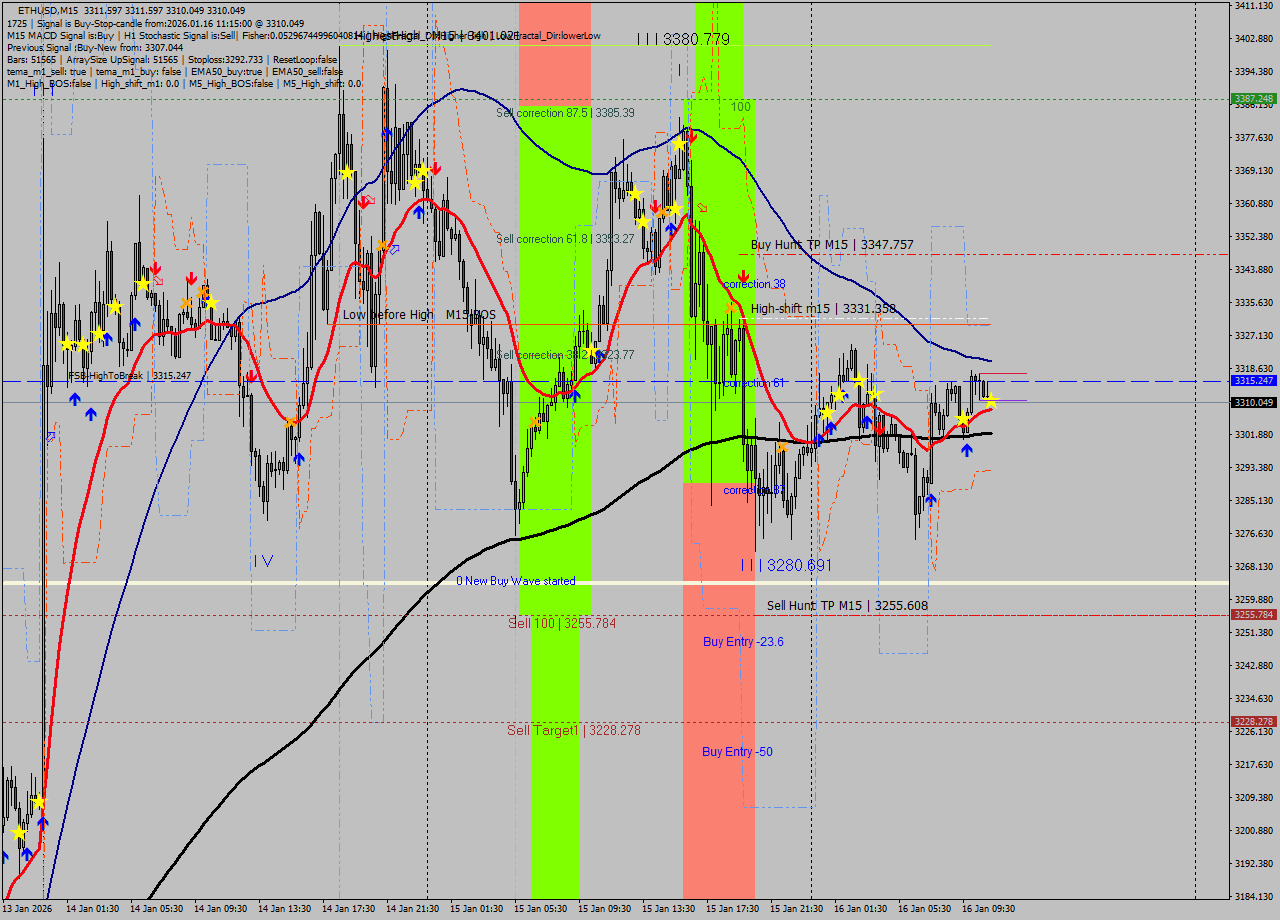Click the blue IV wave marker
This screenshot has width=1280, height=920.
click(263, 561)
